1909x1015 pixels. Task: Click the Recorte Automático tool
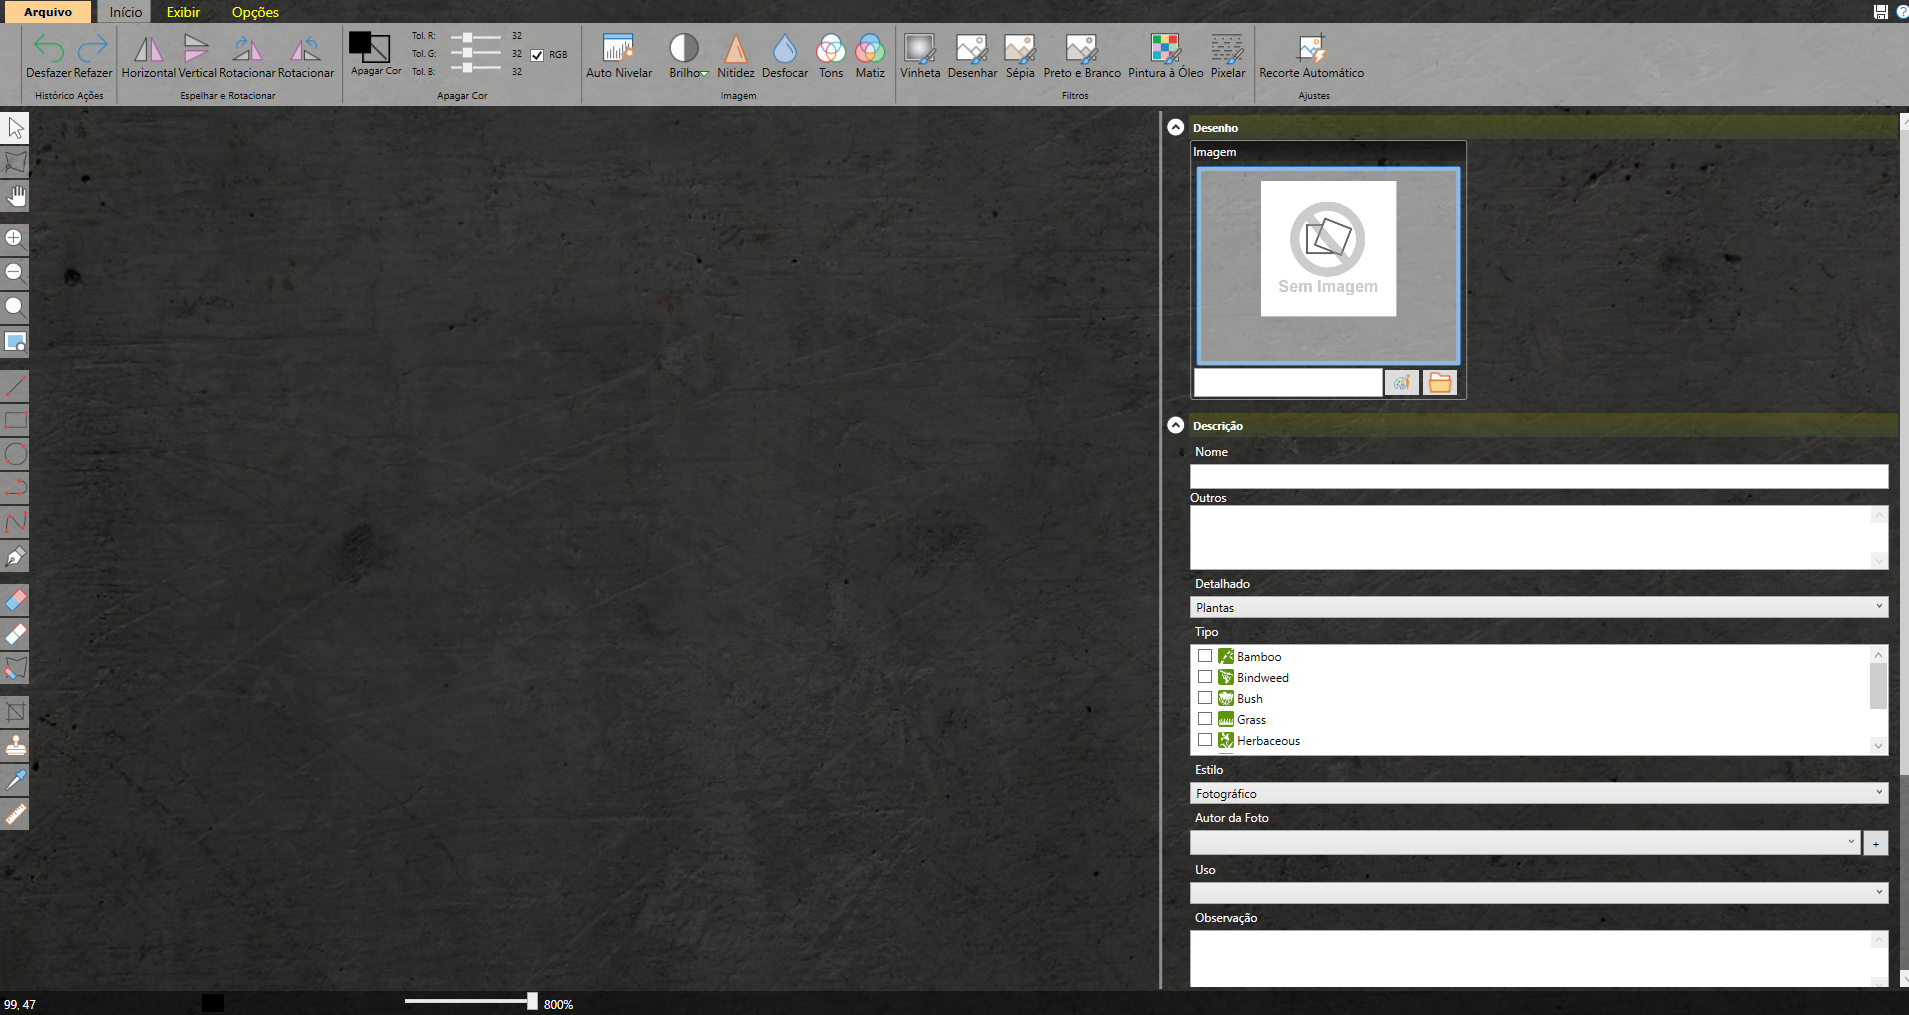(x=1310, y=49)
